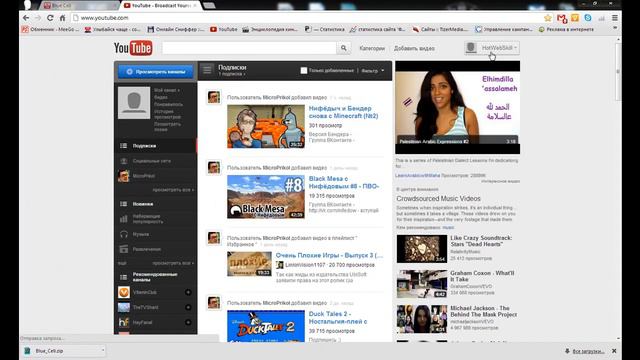The width and height of the screenshot is (640, 360).
Task: Open the Gmail extension icon
Action: click(x=562, y=18)
